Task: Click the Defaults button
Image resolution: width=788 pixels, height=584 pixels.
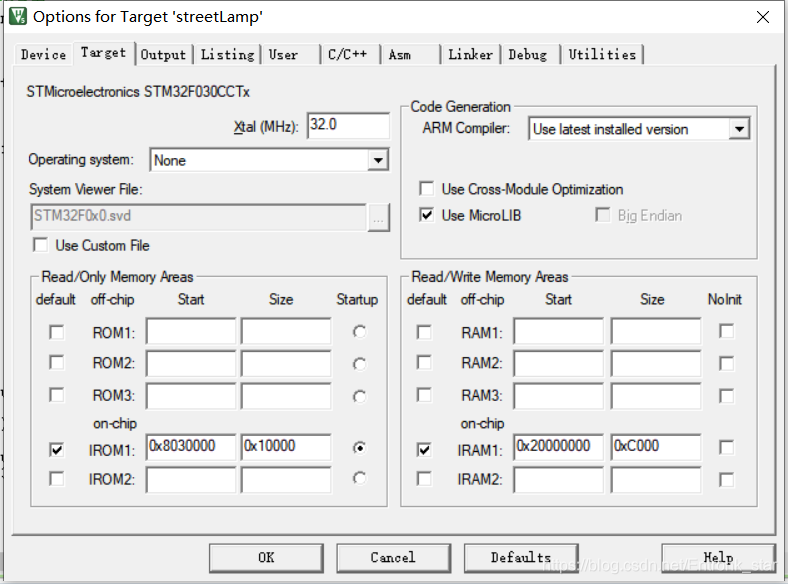Action: click(521, 558)
